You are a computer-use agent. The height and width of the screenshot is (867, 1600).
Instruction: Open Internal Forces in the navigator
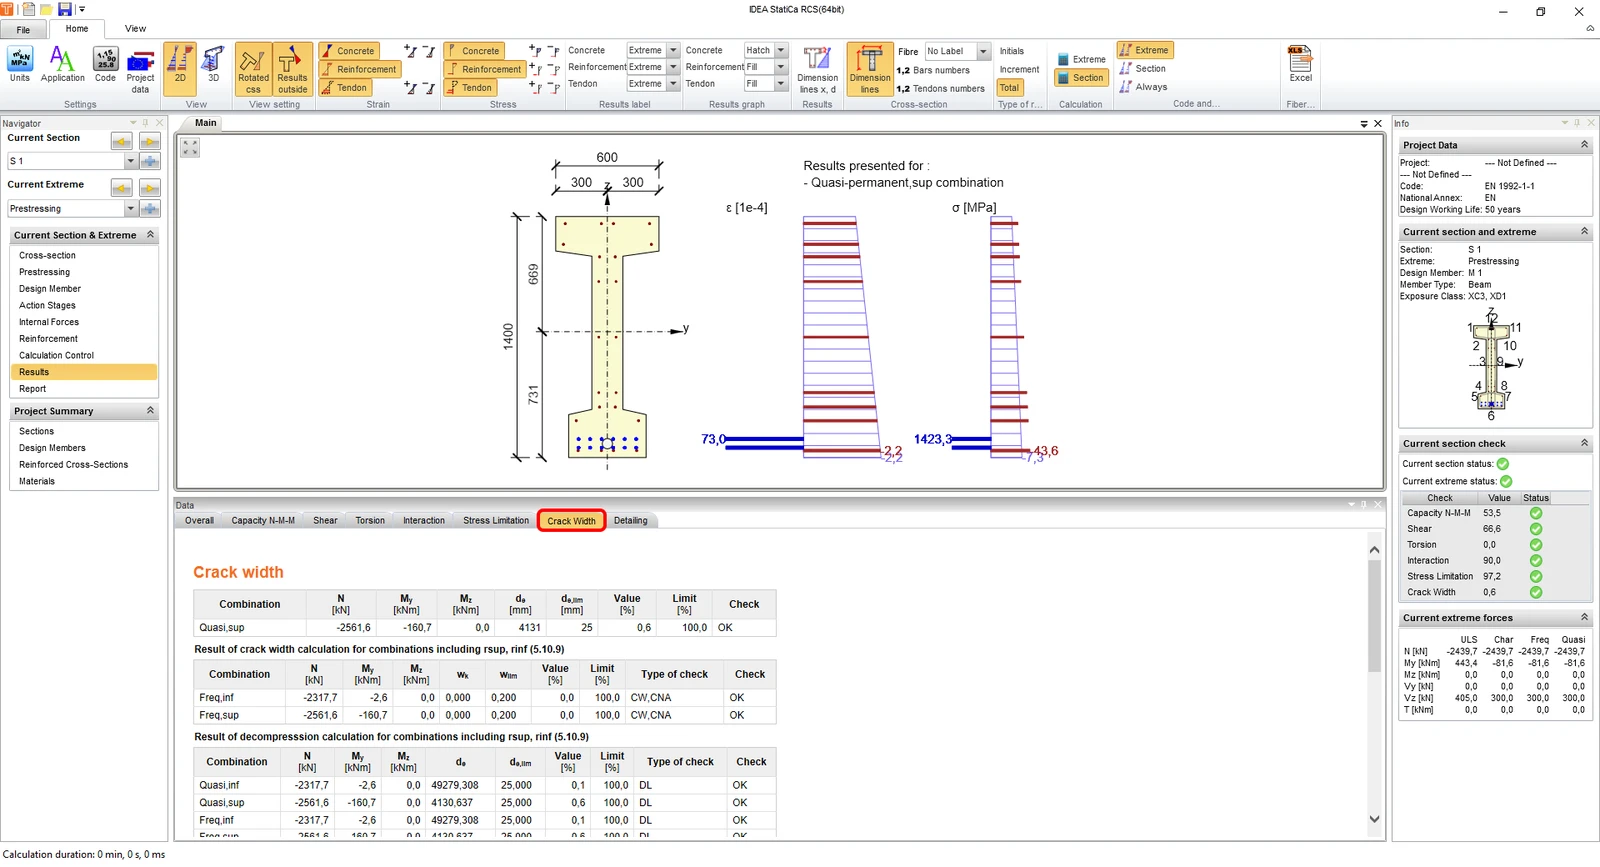click(x=49, y=322)
